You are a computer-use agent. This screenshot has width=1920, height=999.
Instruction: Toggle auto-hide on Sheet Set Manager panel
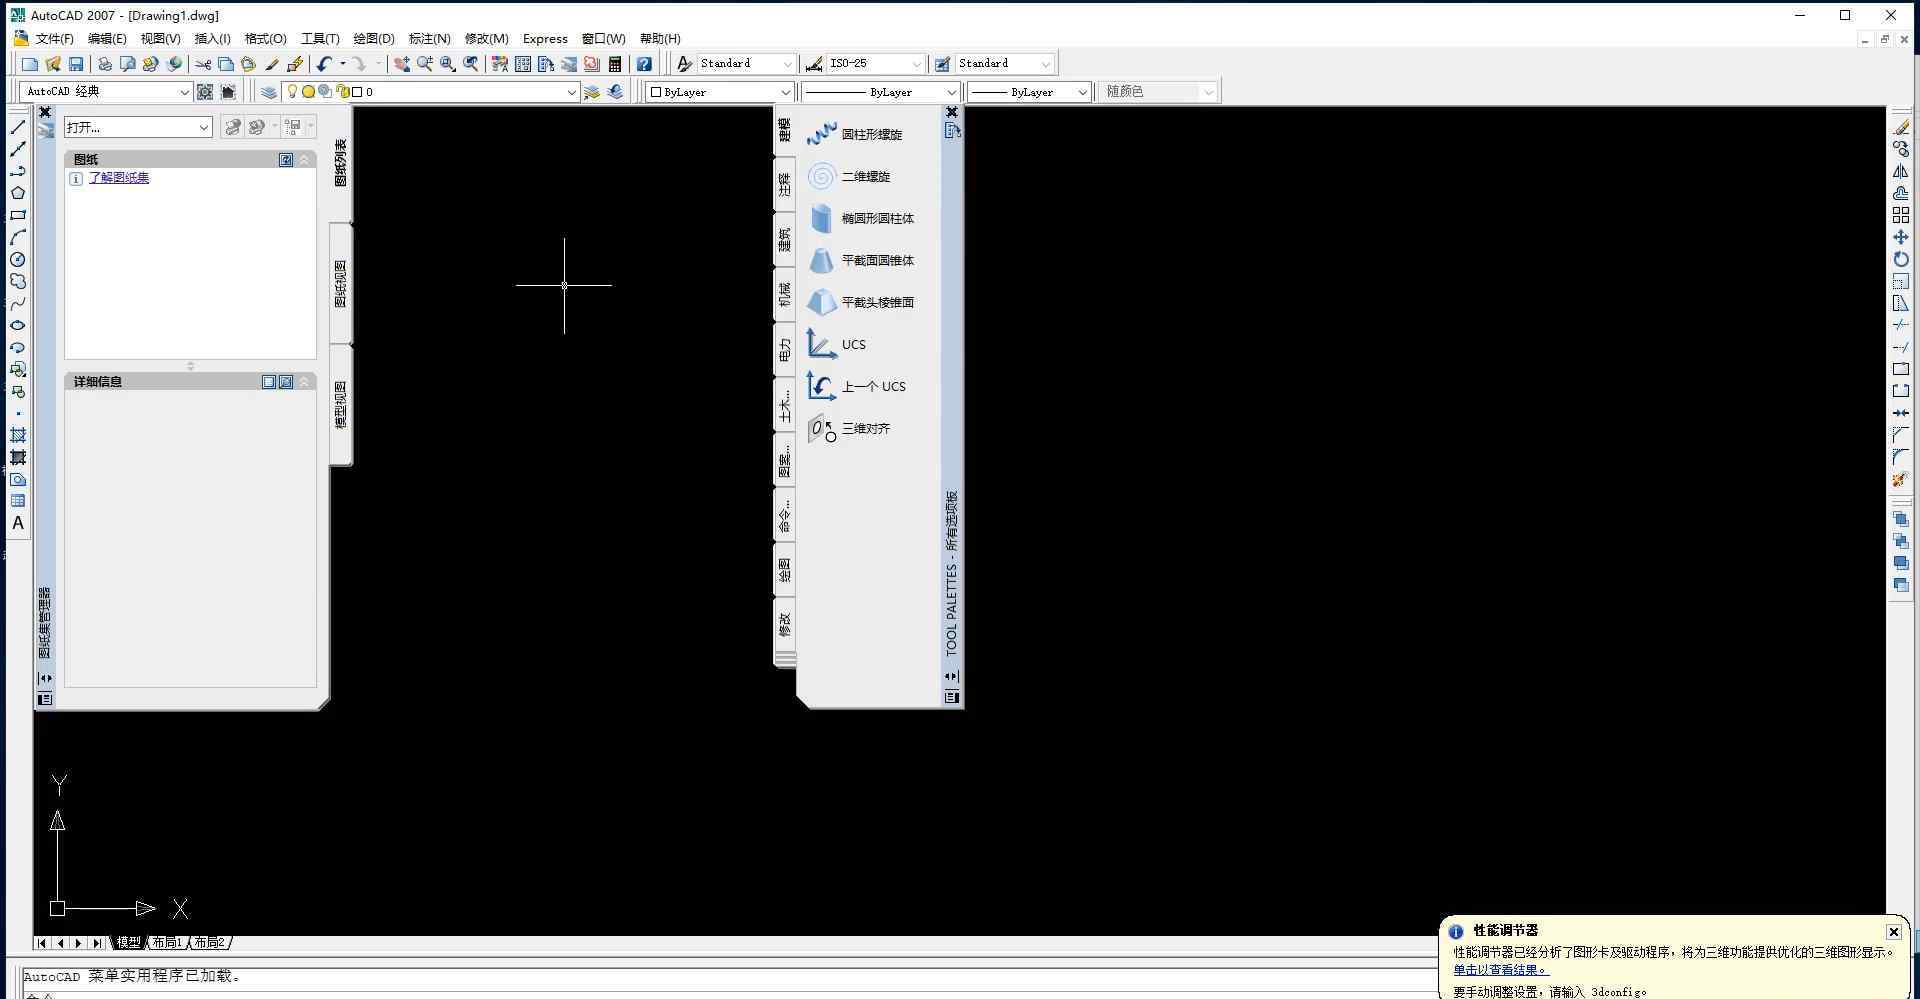[45, 679]
